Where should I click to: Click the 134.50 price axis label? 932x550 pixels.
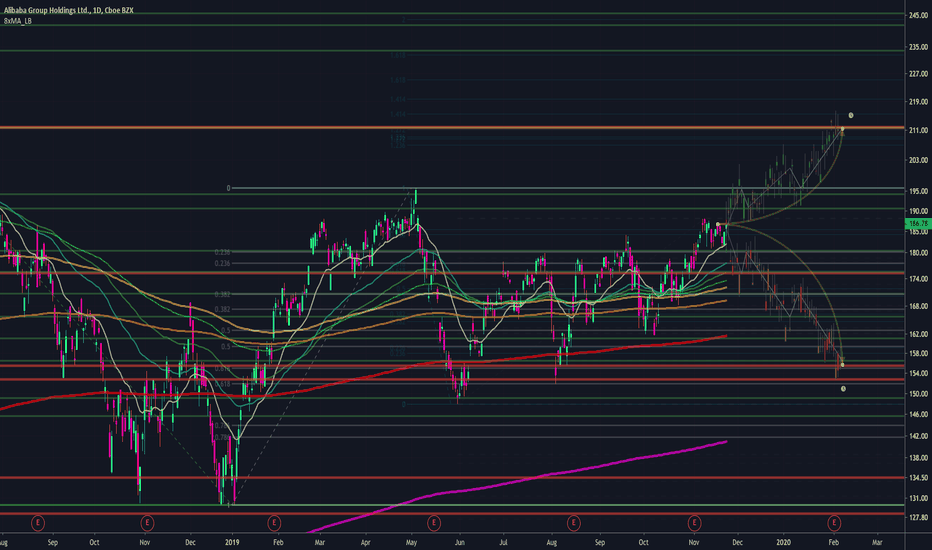click(918, 477)
